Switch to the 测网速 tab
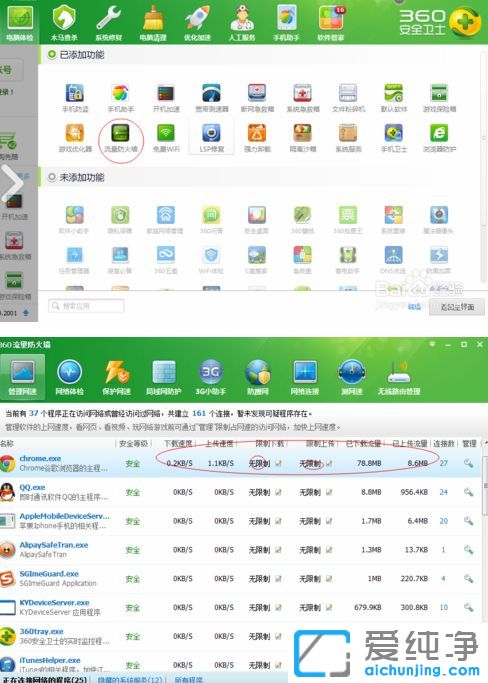Viewport: 488px width, 683px height. pyautogui.click(x=352, y=377)
